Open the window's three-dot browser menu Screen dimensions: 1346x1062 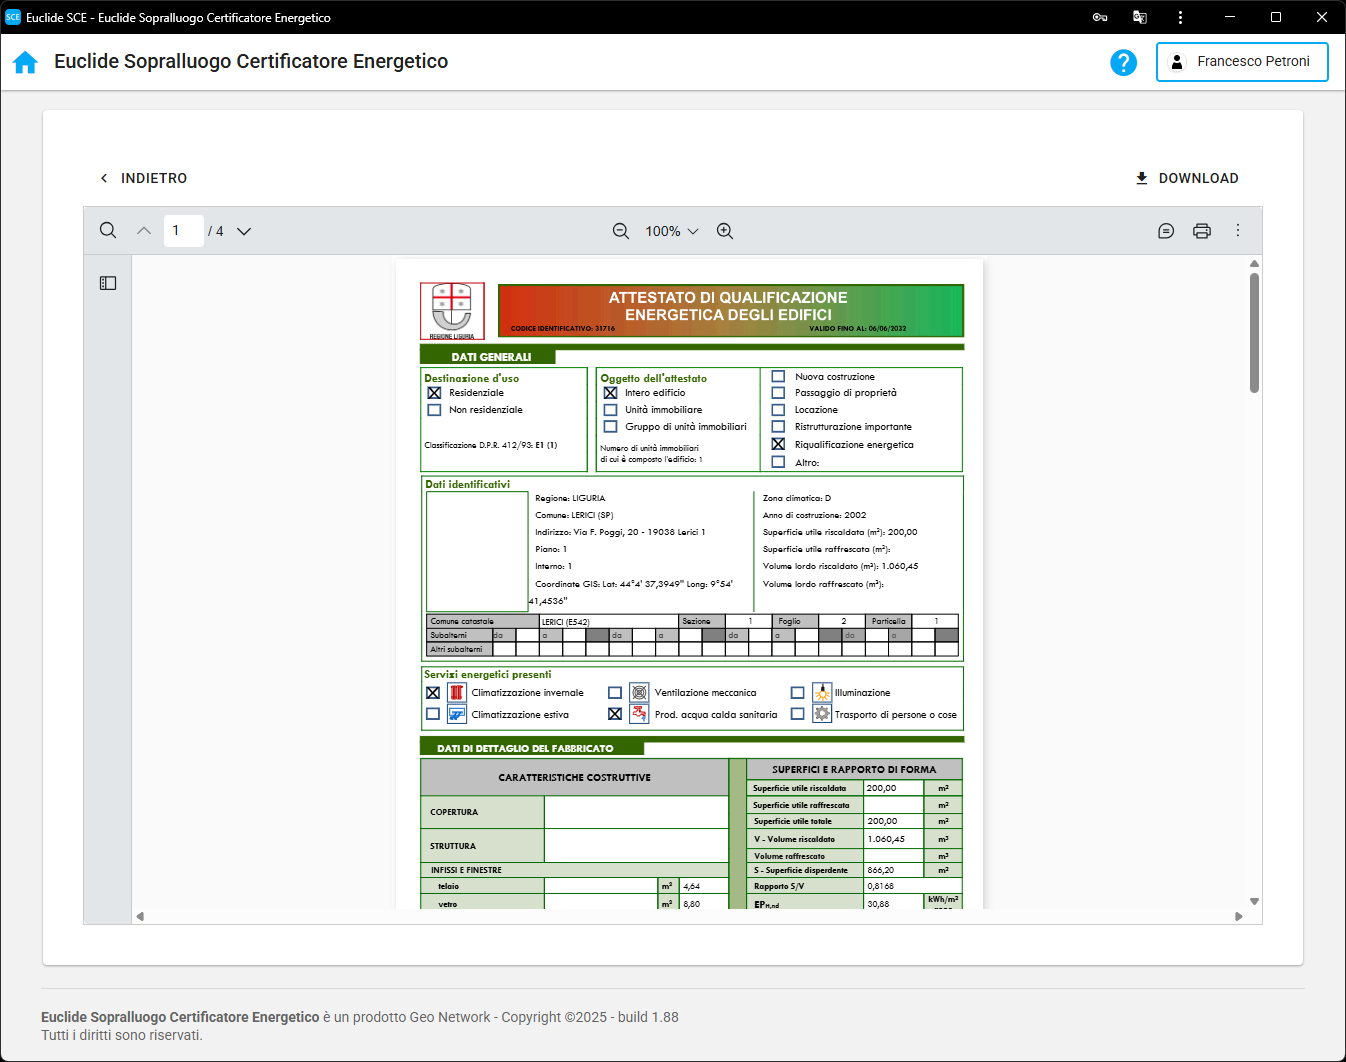coord(1180,17)
